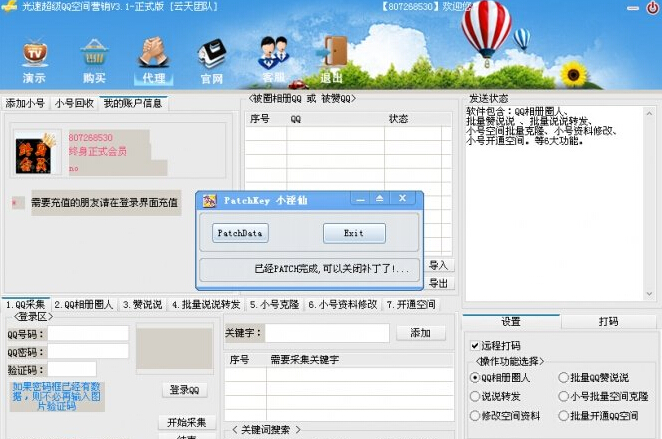Click the PatchData button
The image size is (662, 439).
240,233
